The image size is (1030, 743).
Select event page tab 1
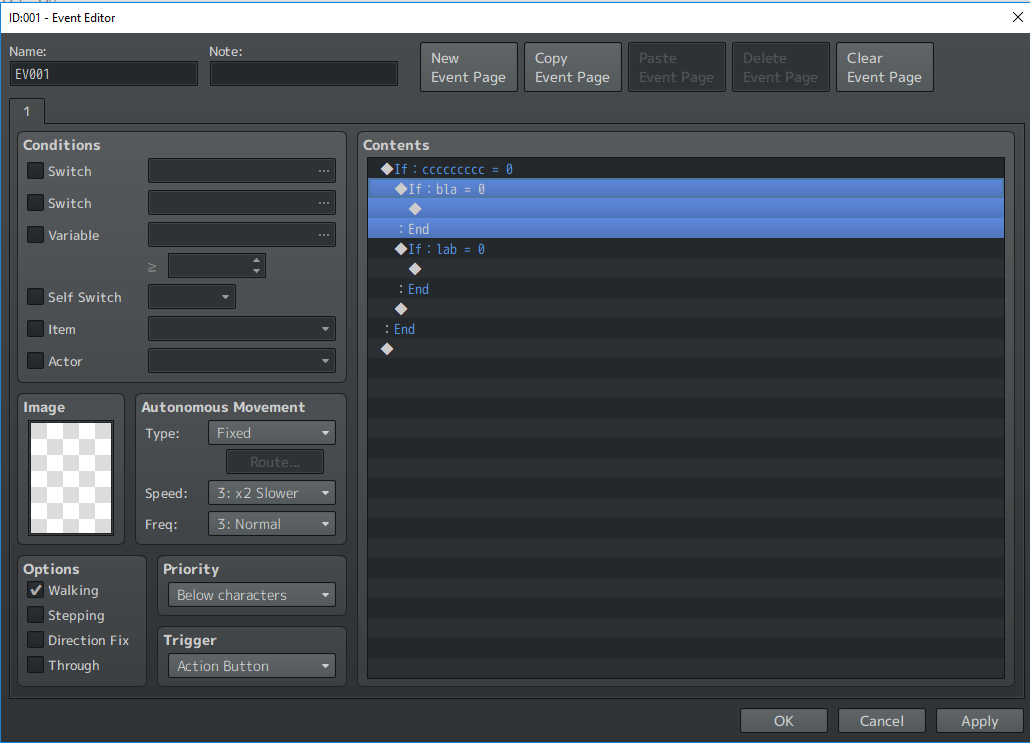point(27,111)
